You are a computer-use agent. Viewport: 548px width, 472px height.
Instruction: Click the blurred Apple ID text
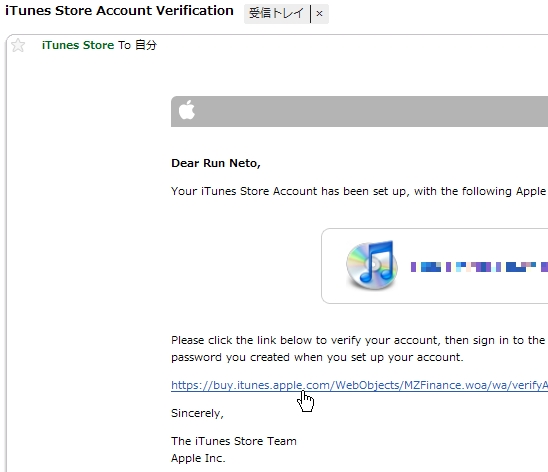click(479, 267)
